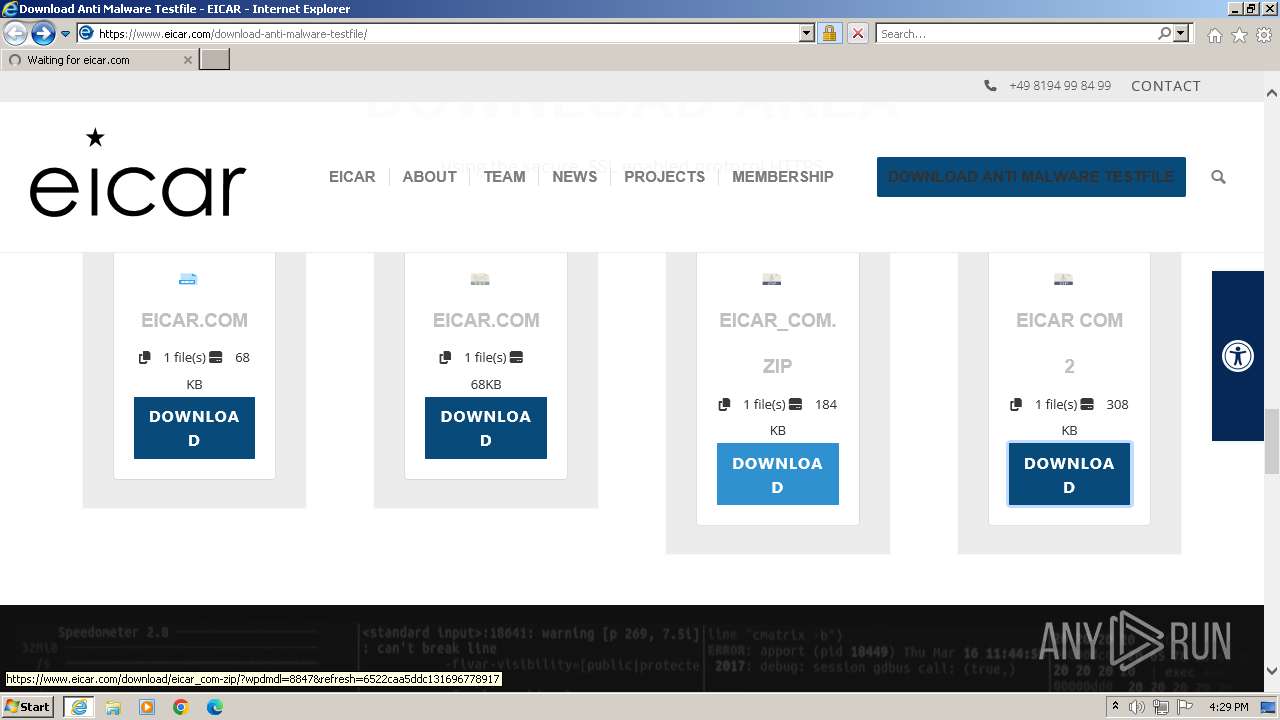Click the phone icon in top bar
This screenshot has width=1280, height=720.
click(990, 86)
